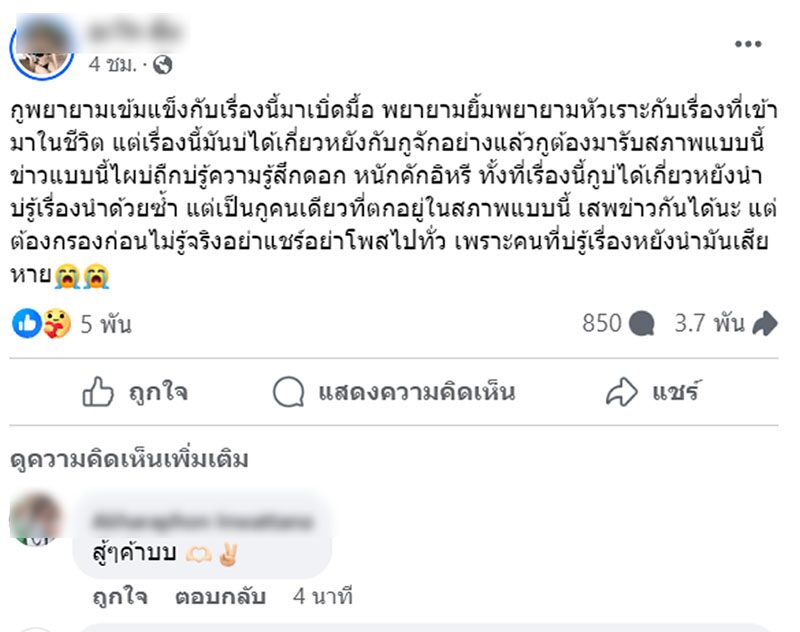The width and height of the screenshot is (800, 632).
Task: Click the share arrow icon beside แชร์
Action: click(x=622, y=393)
